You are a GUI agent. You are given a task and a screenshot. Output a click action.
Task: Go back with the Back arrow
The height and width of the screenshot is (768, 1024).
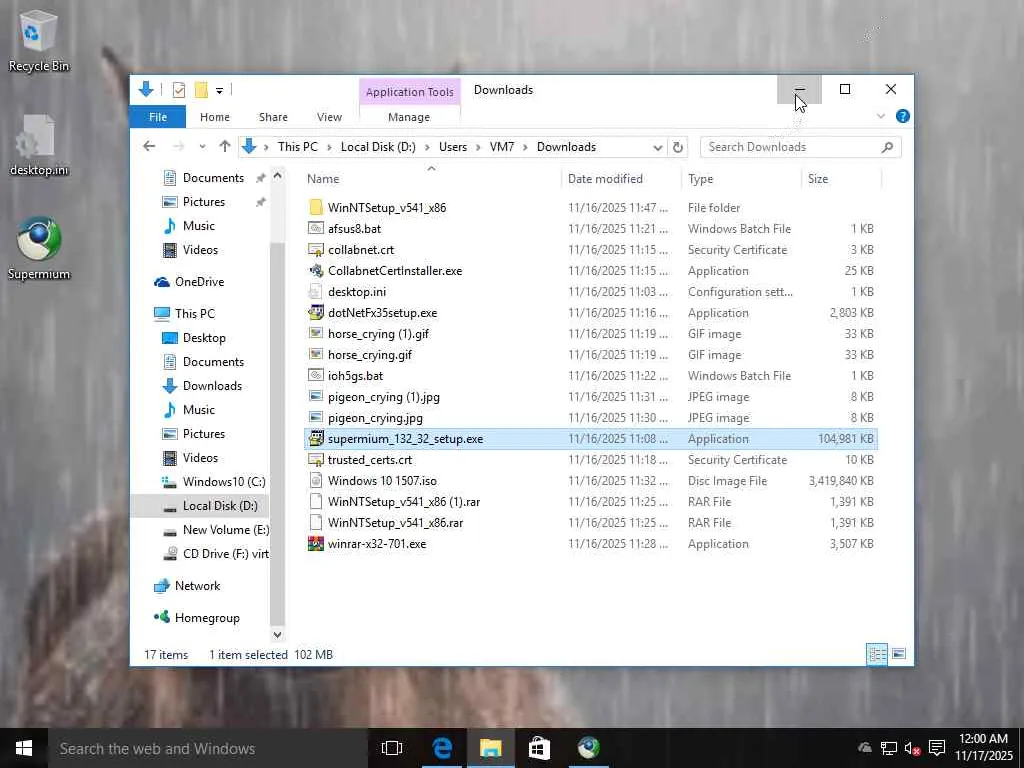149,146
